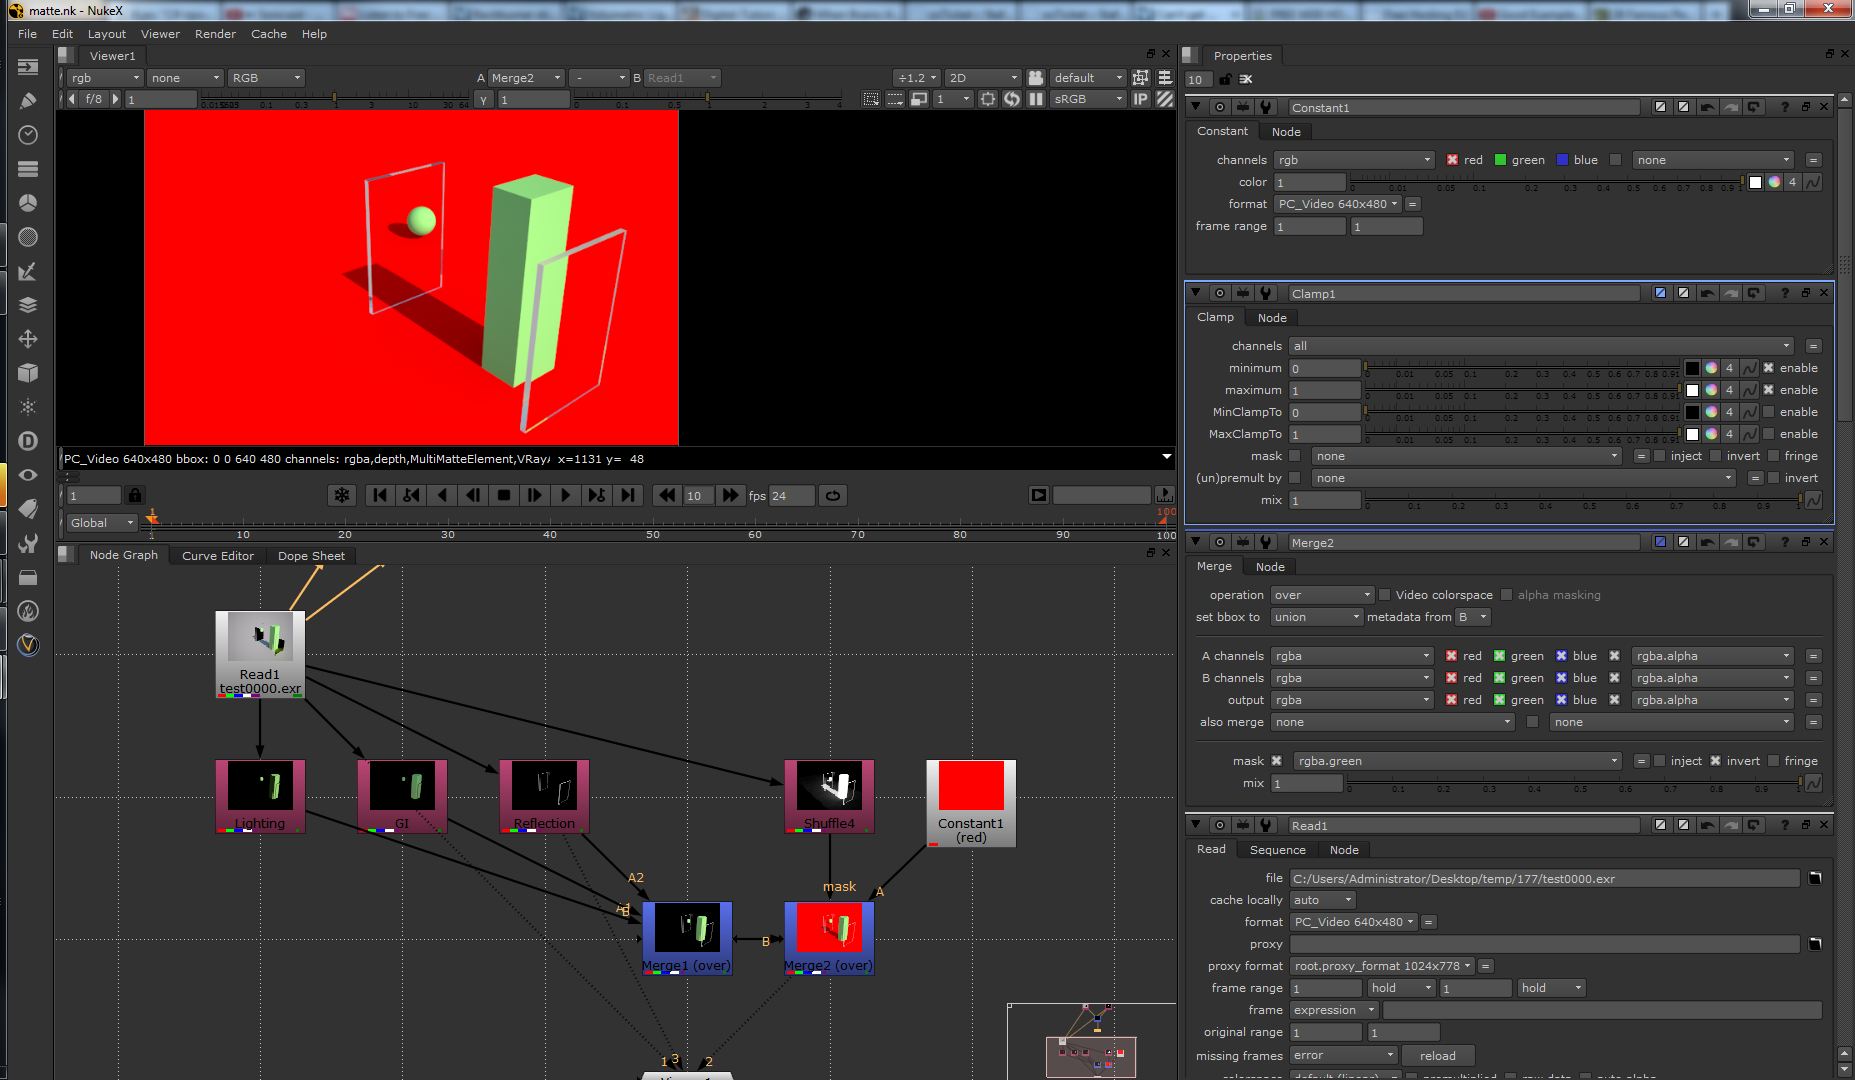Screen dimensions: 1855x1080
Task: Open the Particles nodes icon
Action: [x=28, y=407]
